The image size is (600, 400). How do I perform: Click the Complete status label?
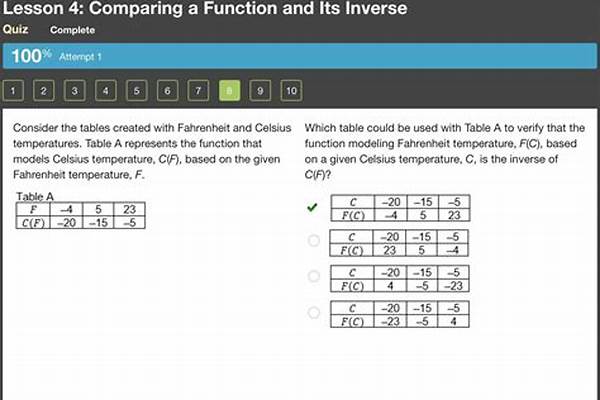coord(72,30)
